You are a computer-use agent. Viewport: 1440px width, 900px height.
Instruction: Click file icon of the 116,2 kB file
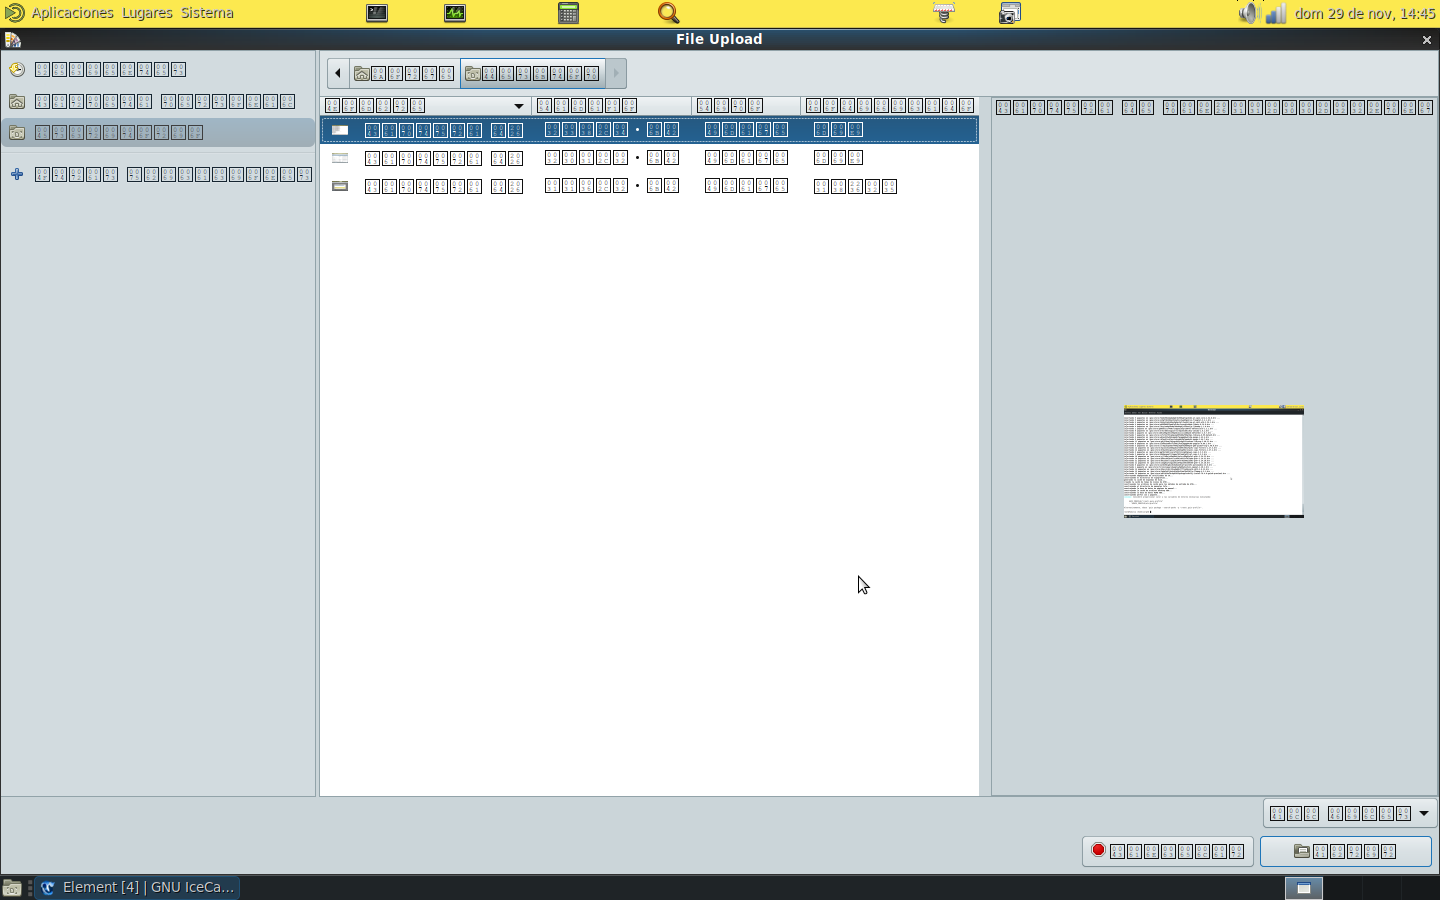click(340, 186)
